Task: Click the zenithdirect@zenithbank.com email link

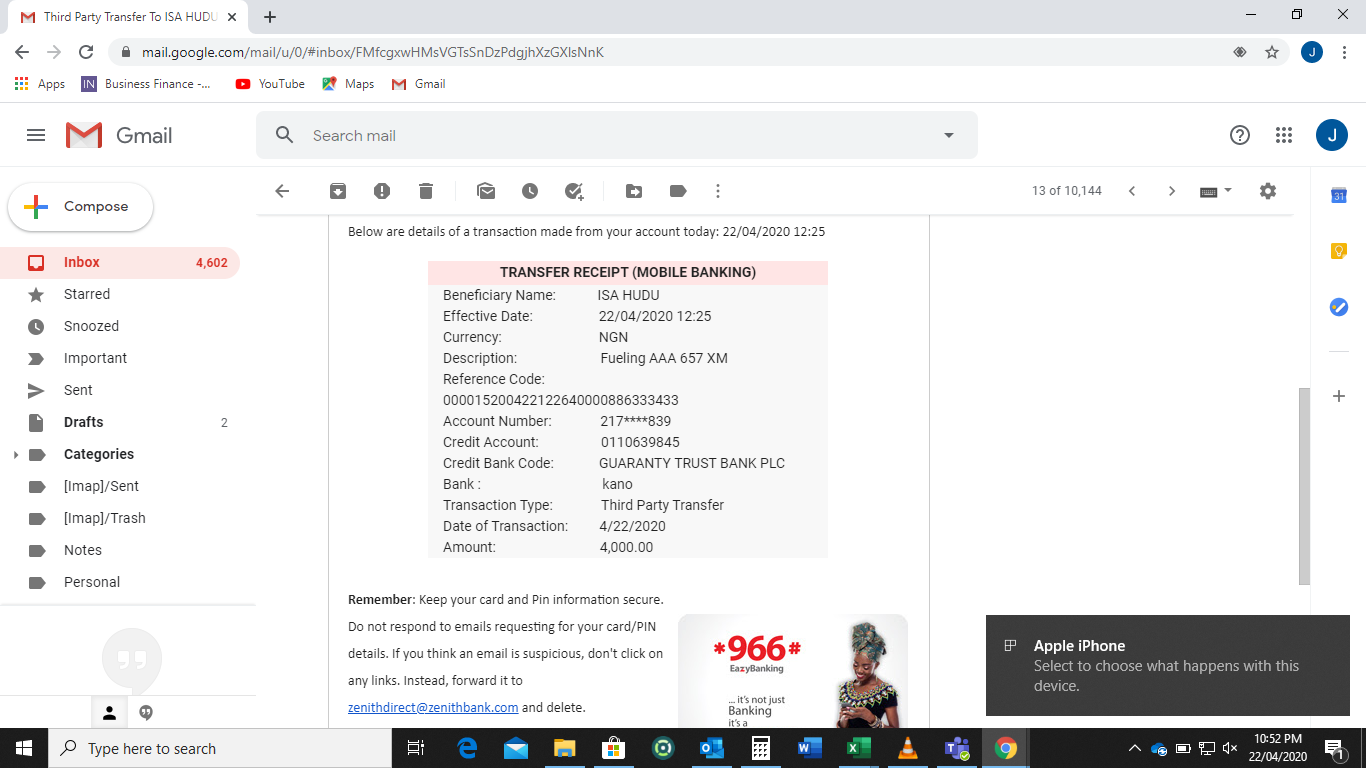Action: [433, 707]
